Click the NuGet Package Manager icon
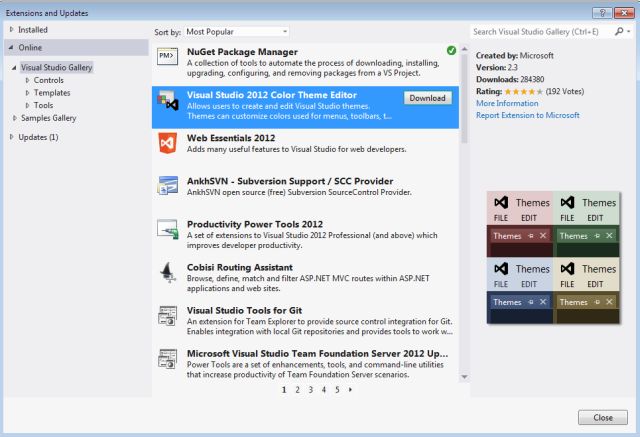Viewport: 640px width, 437px height. point(167,56)
